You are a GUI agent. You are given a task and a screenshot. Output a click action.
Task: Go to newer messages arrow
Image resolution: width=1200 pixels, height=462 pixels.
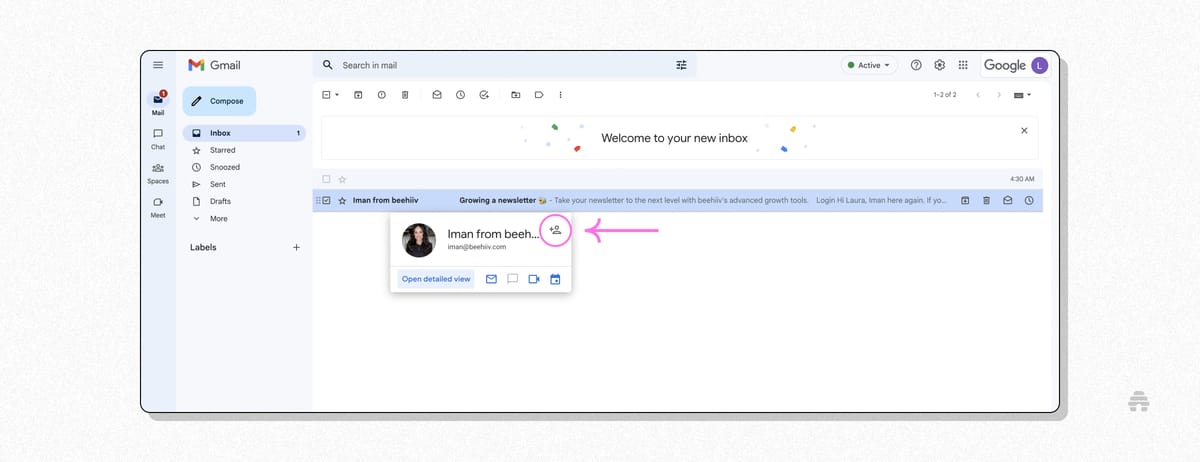[978, 95]
